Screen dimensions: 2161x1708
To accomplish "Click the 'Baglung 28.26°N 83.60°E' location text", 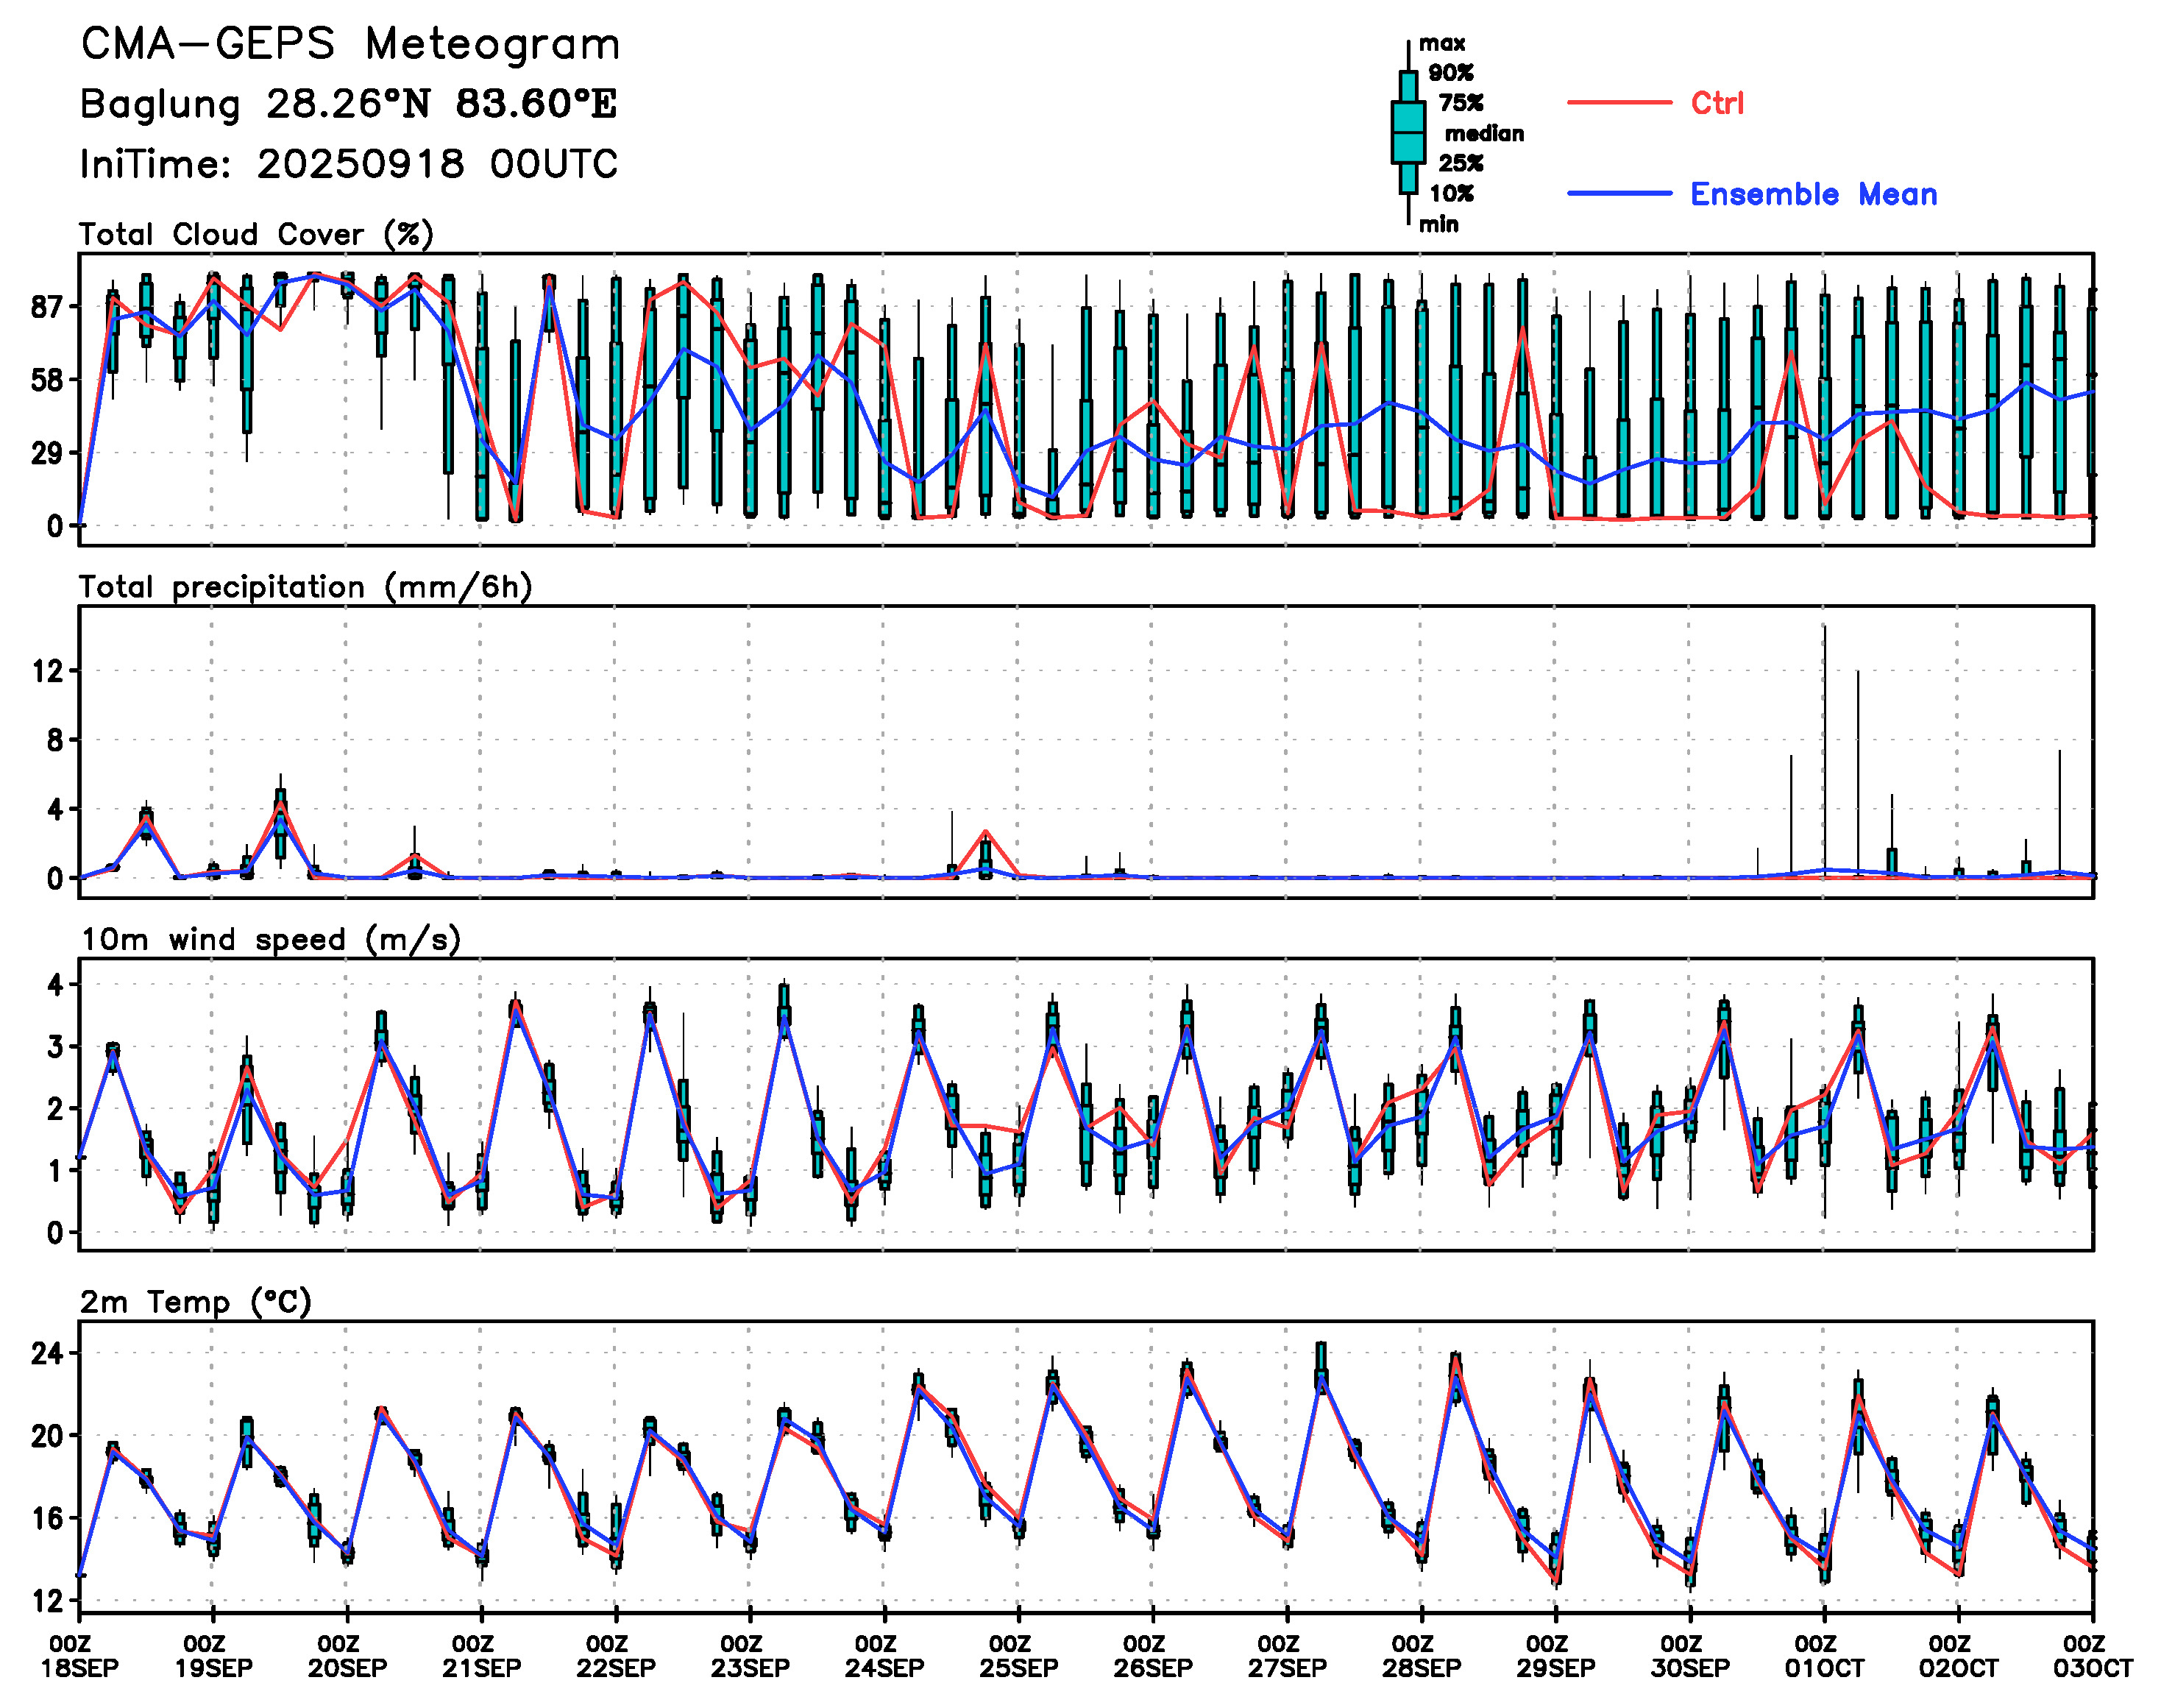I will 348,104.
